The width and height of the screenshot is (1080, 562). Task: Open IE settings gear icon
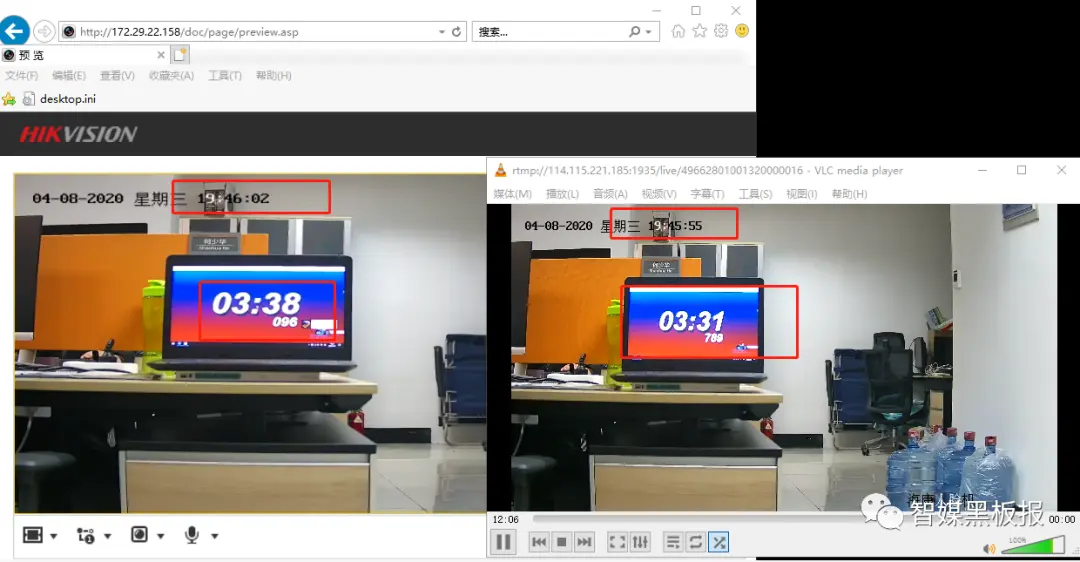click(721, 31)
